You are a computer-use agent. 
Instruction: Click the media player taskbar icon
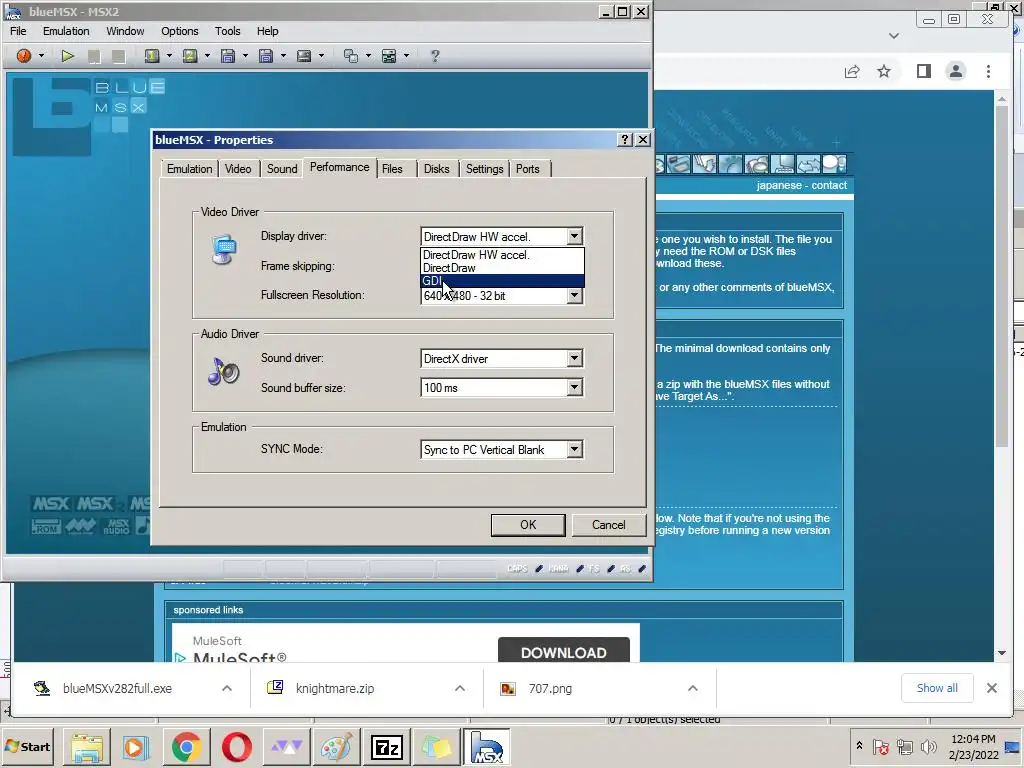pyautogui.click(x=136, y=747)
